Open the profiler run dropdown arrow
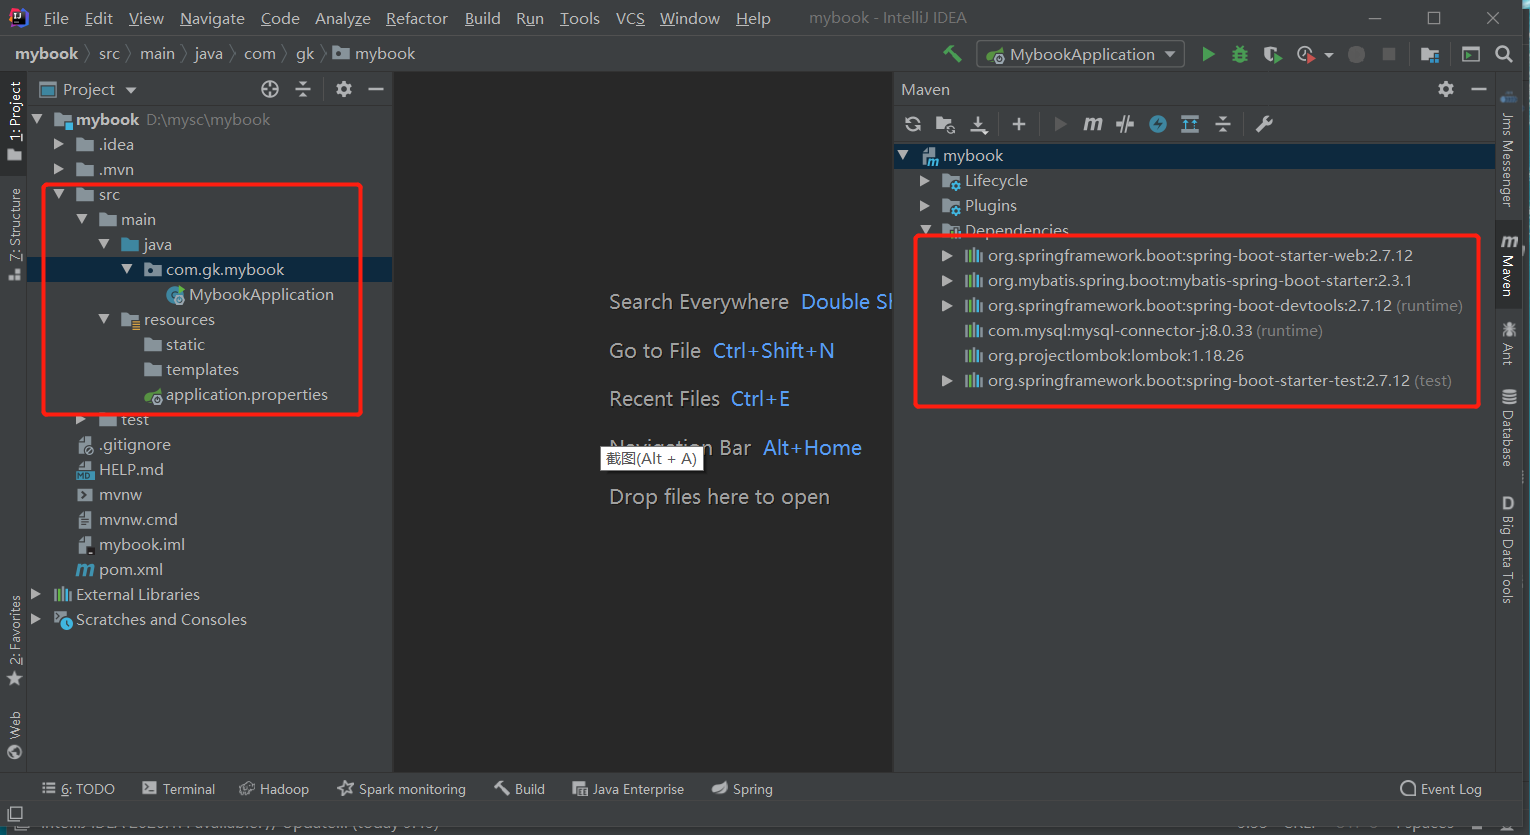The image size is (1530, 835). point(1329,55)
